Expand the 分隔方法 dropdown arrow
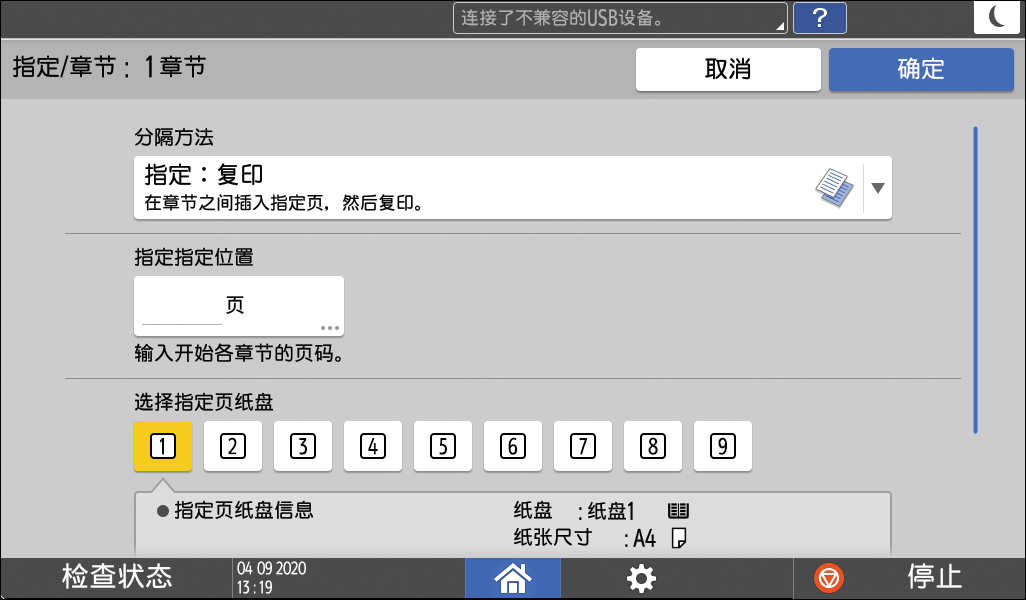Viewport: 1026px width, 600px height. (876, 187)
